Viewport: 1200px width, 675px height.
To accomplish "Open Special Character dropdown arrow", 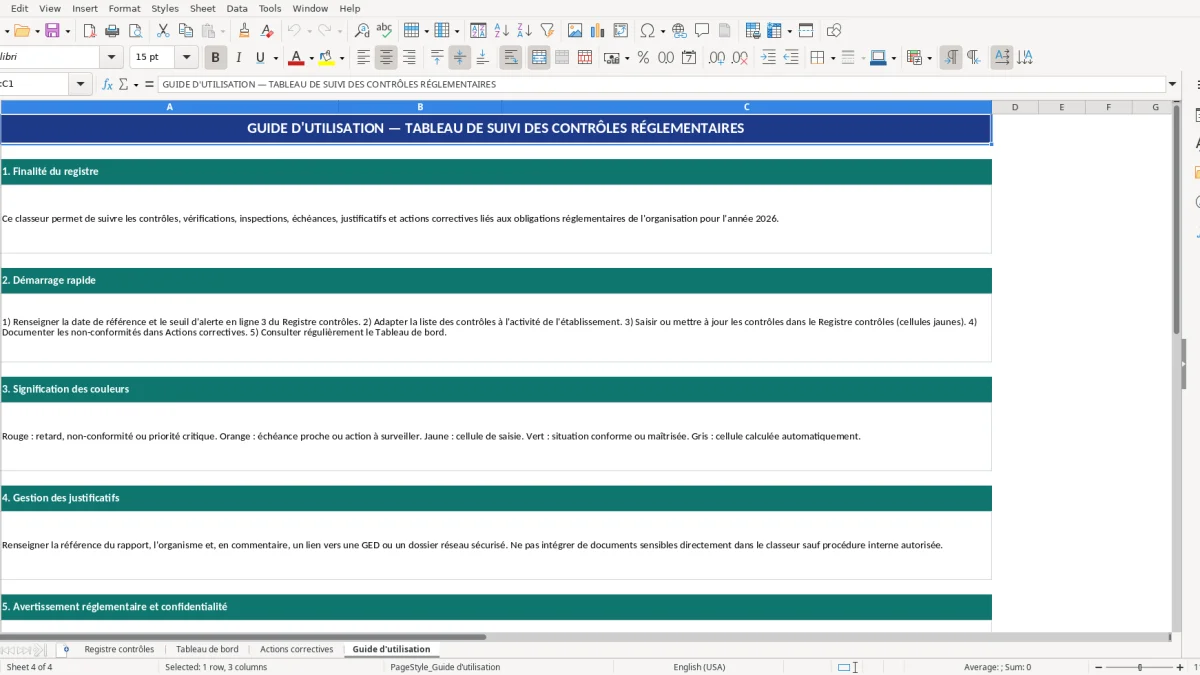I will (x=663, y=31).
